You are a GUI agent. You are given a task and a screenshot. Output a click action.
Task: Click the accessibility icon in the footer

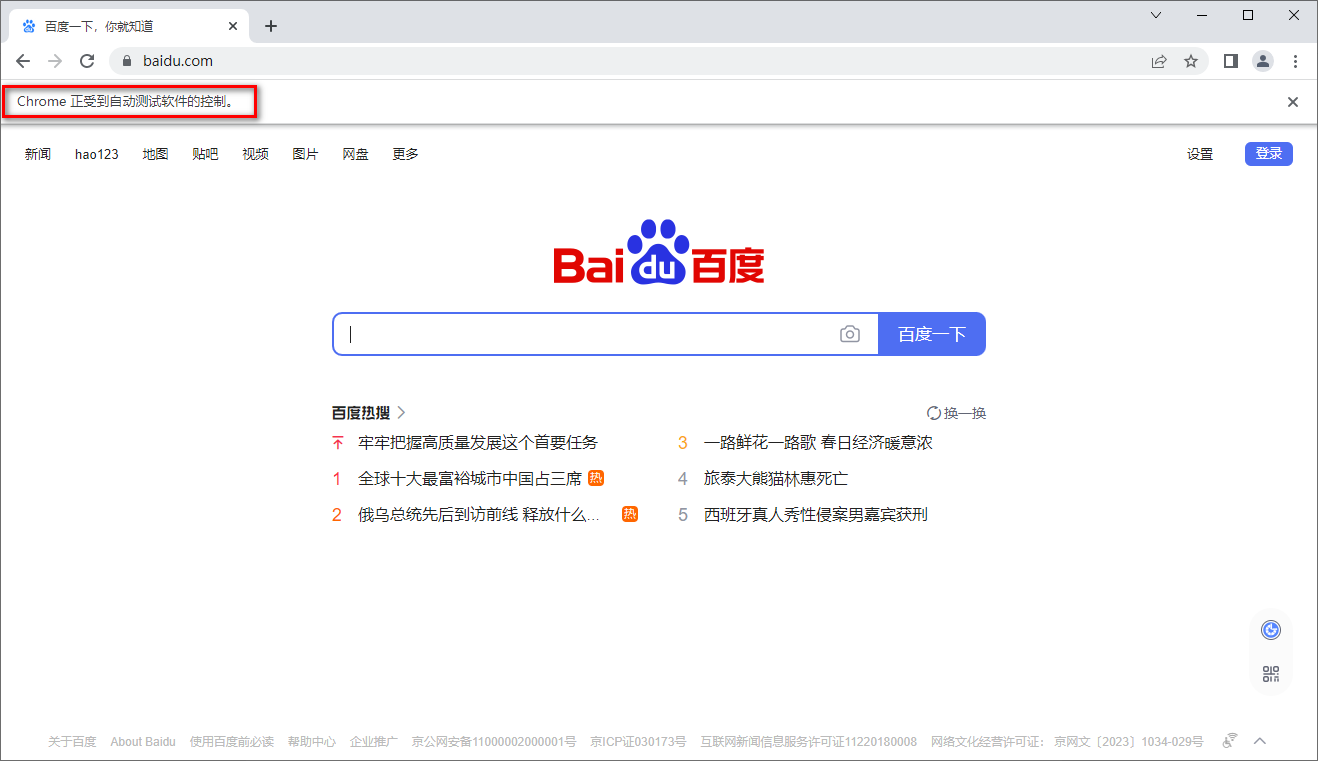(1230, 741)
